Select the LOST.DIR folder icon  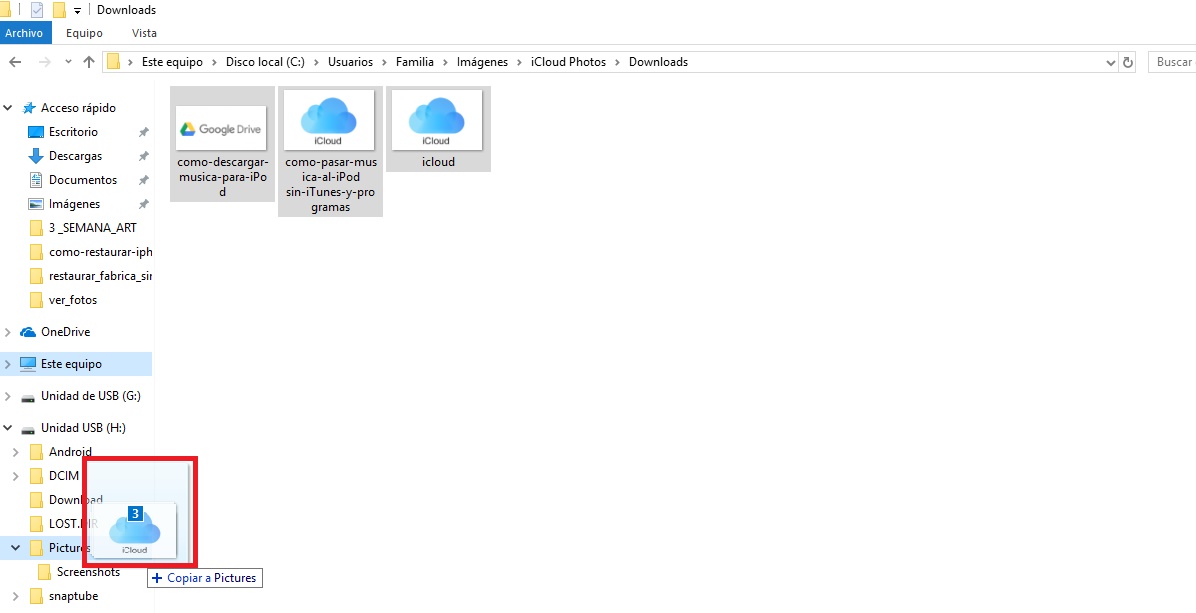[36, 524]
